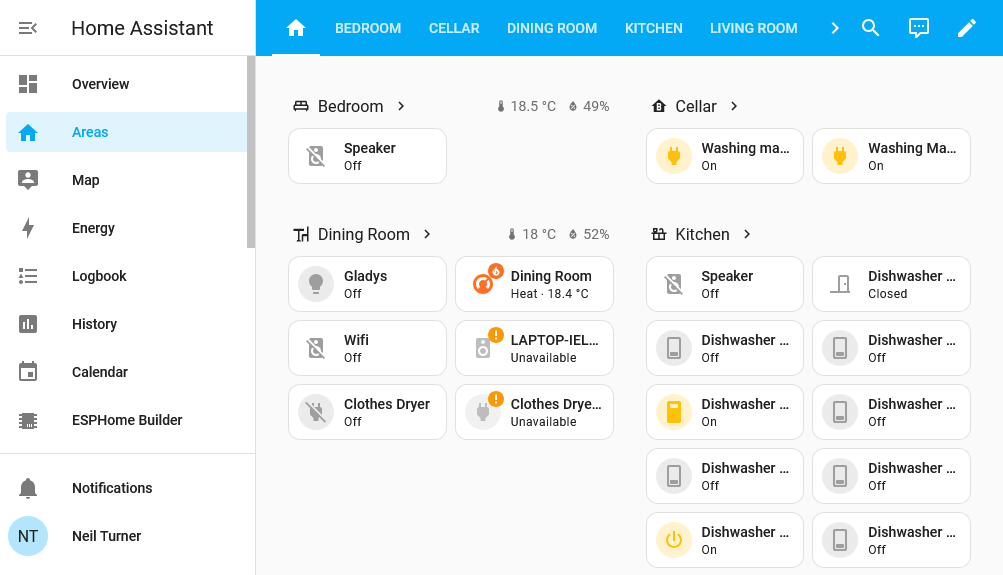Click the sidebar vertical scrollbar
The width and height of the screenshot is (1003, 575).
click(x=251, y=150)
